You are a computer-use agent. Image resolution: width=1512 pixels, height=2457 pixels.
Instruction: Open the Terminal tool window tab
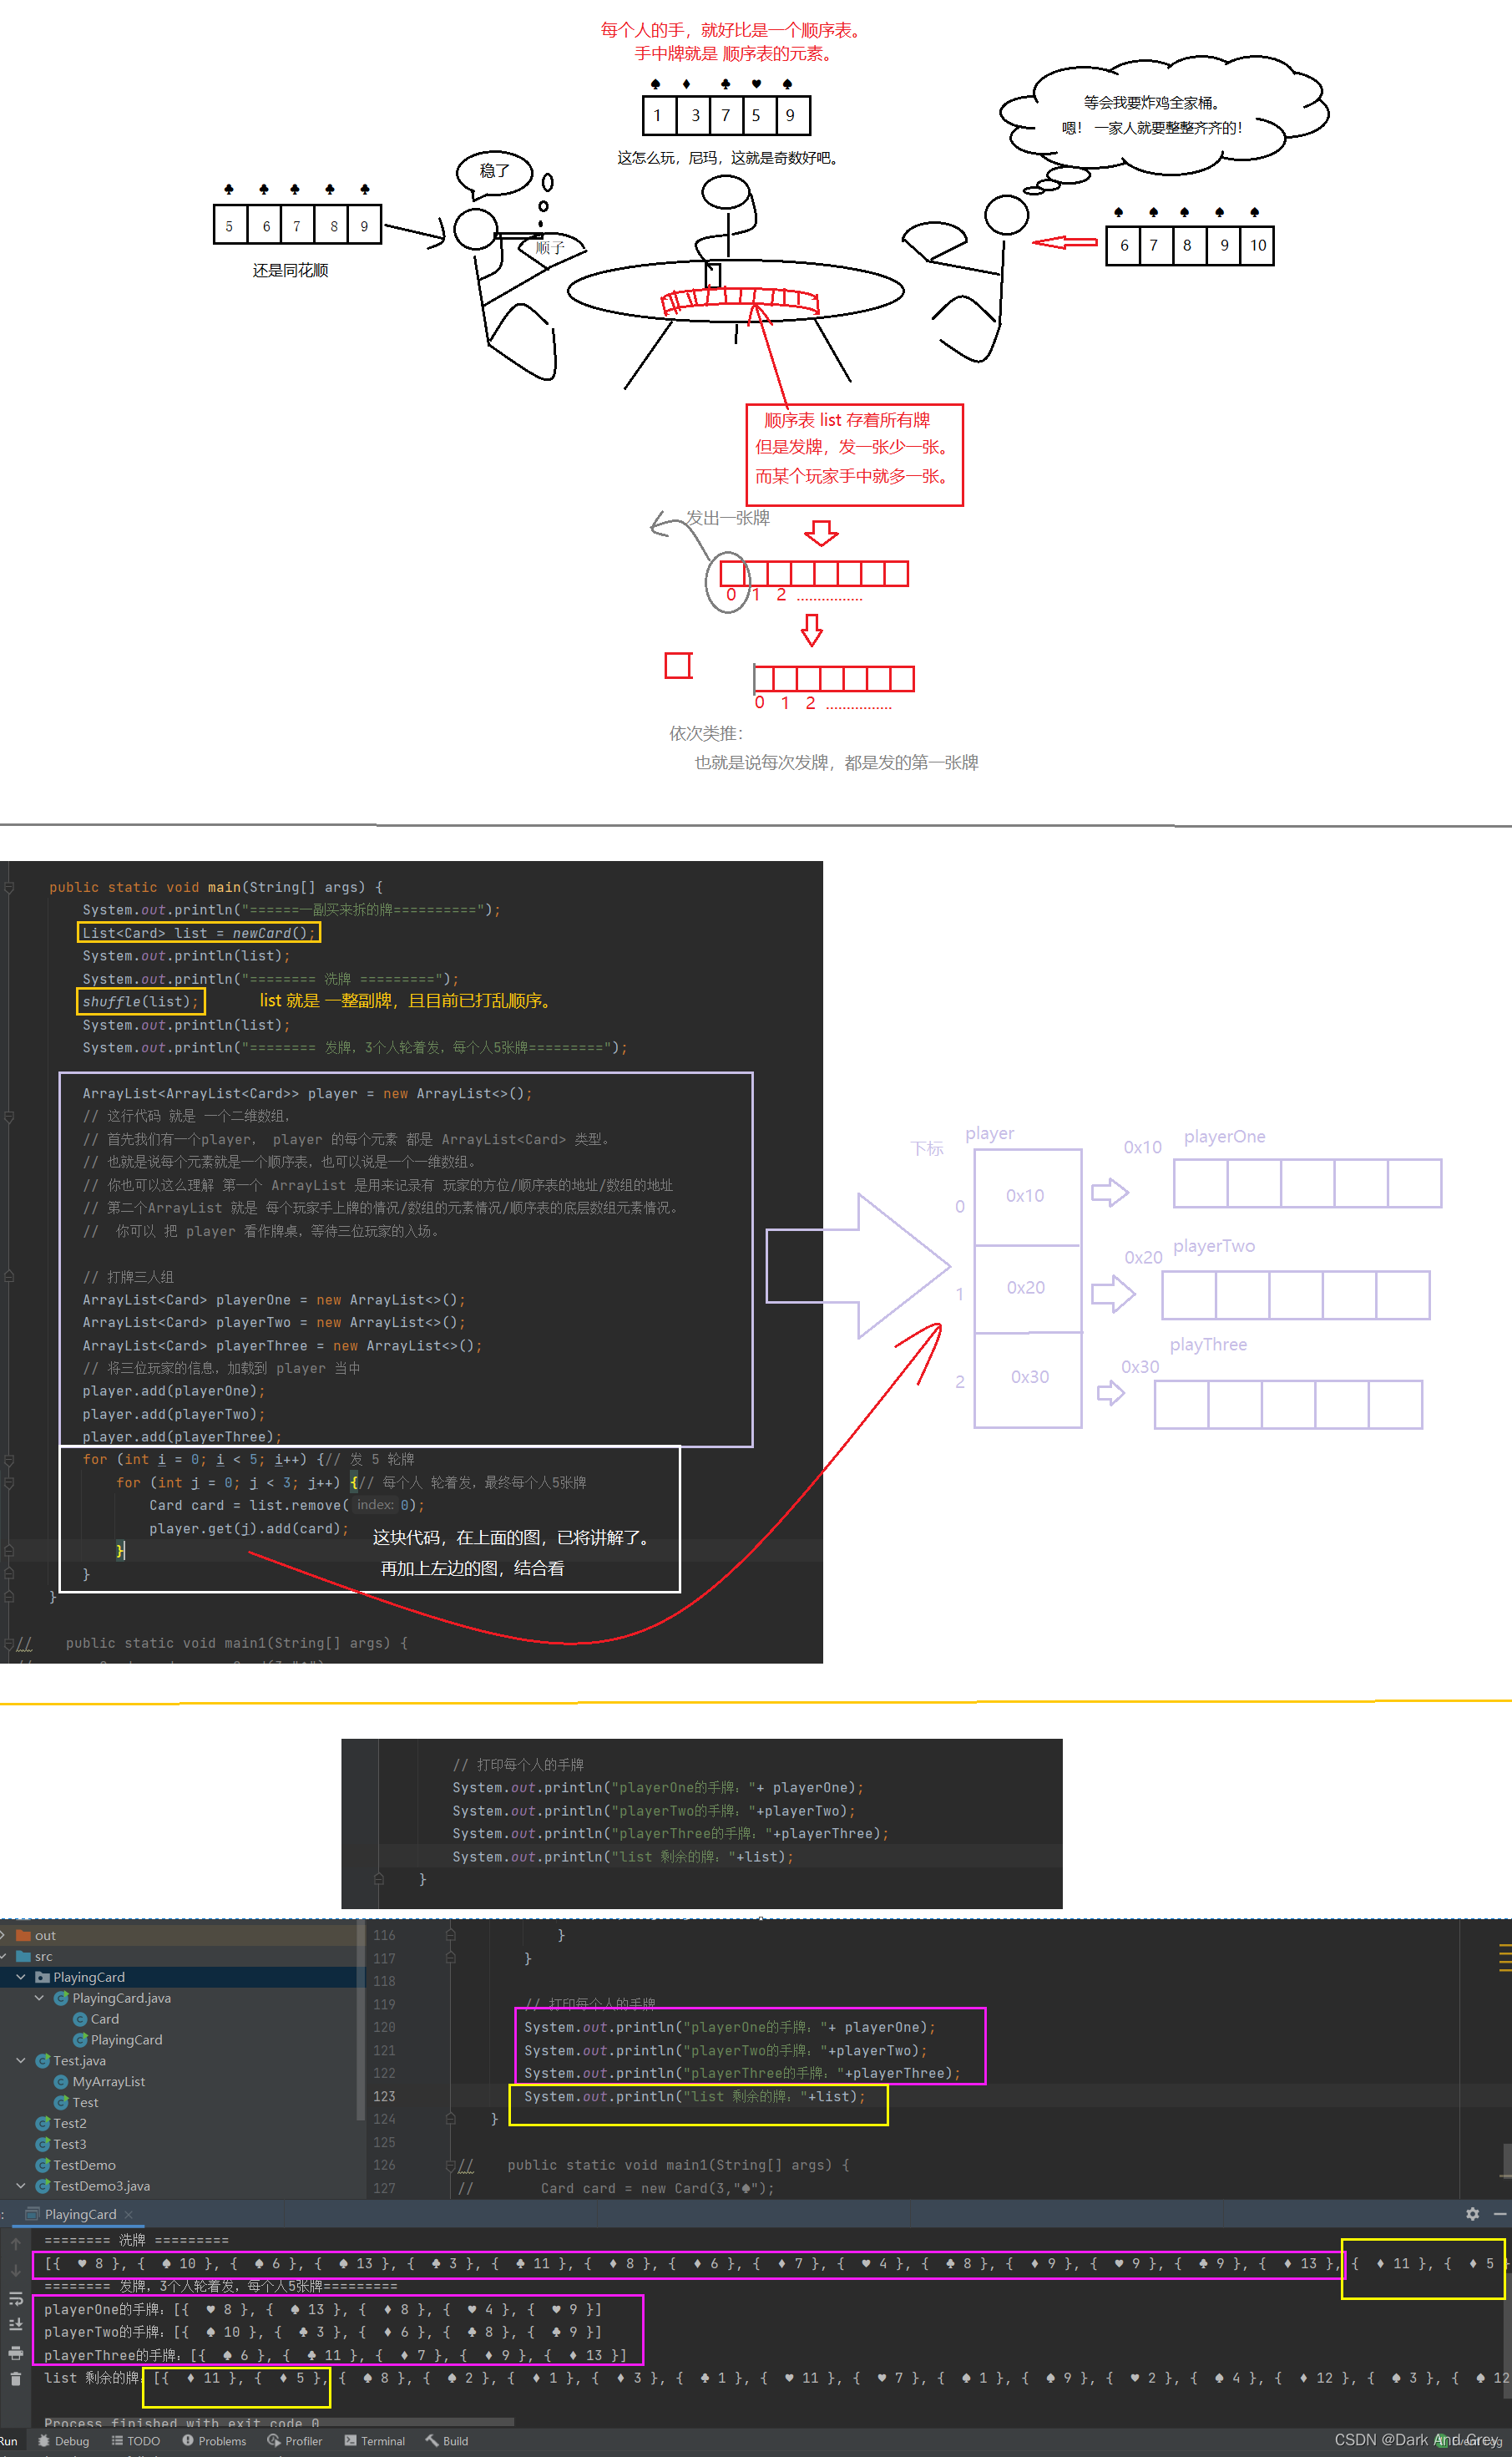pos(375,2441)
